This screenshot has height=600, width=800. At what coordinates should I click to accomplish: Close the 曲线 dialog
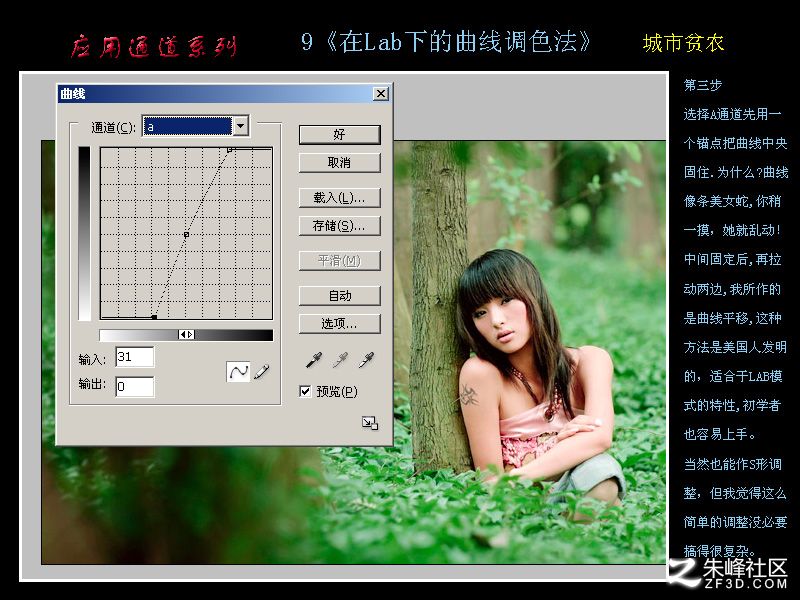coord(381,94)
